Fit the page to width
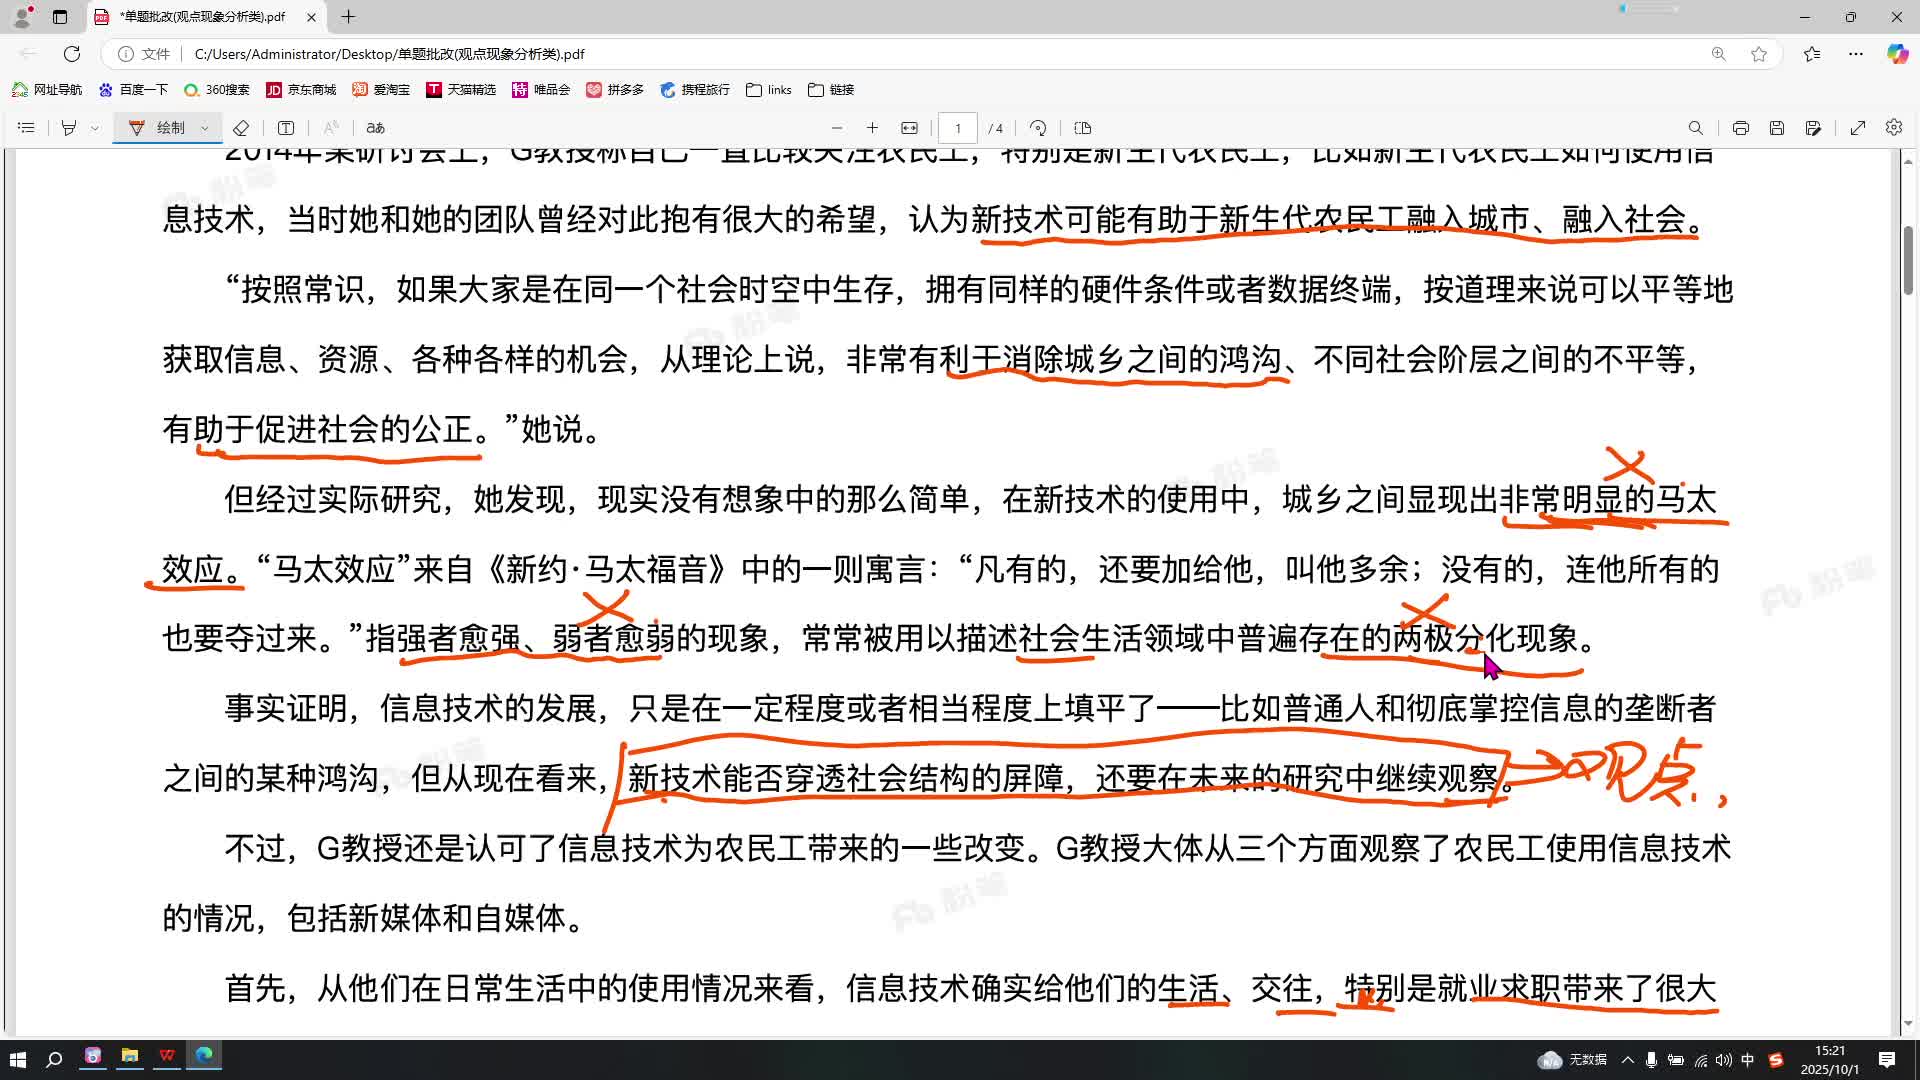Screen dimensions: 1920x1080 909,128
